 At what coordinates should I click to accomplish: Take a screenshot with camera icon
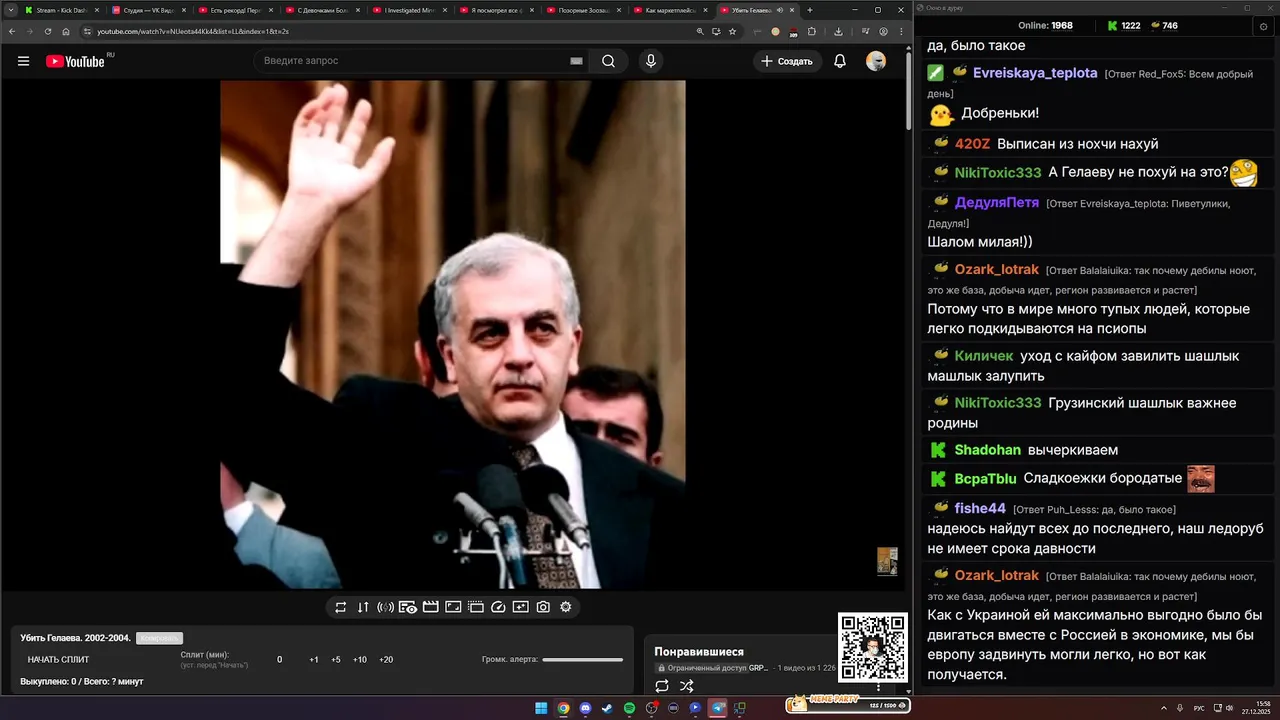[x=543, y=607]
